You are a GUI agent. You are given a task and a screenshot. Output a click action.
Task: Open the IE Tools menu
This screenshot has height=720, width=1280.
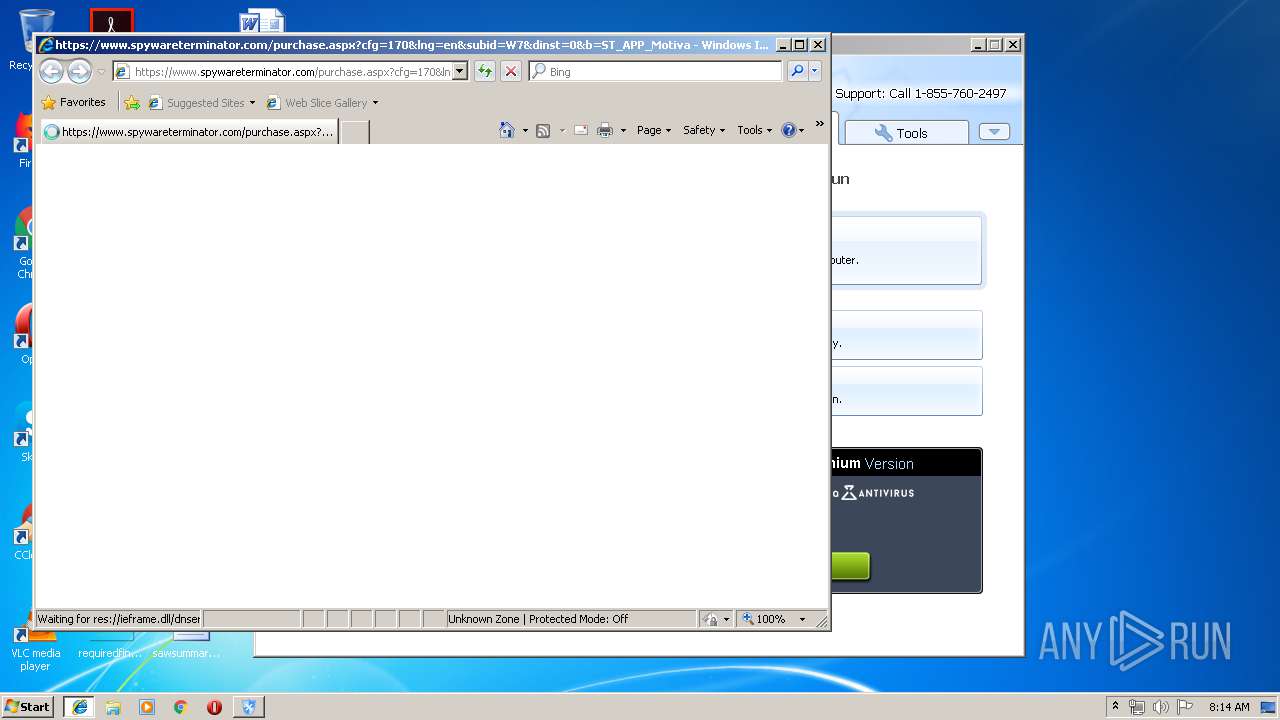(755, 130)
